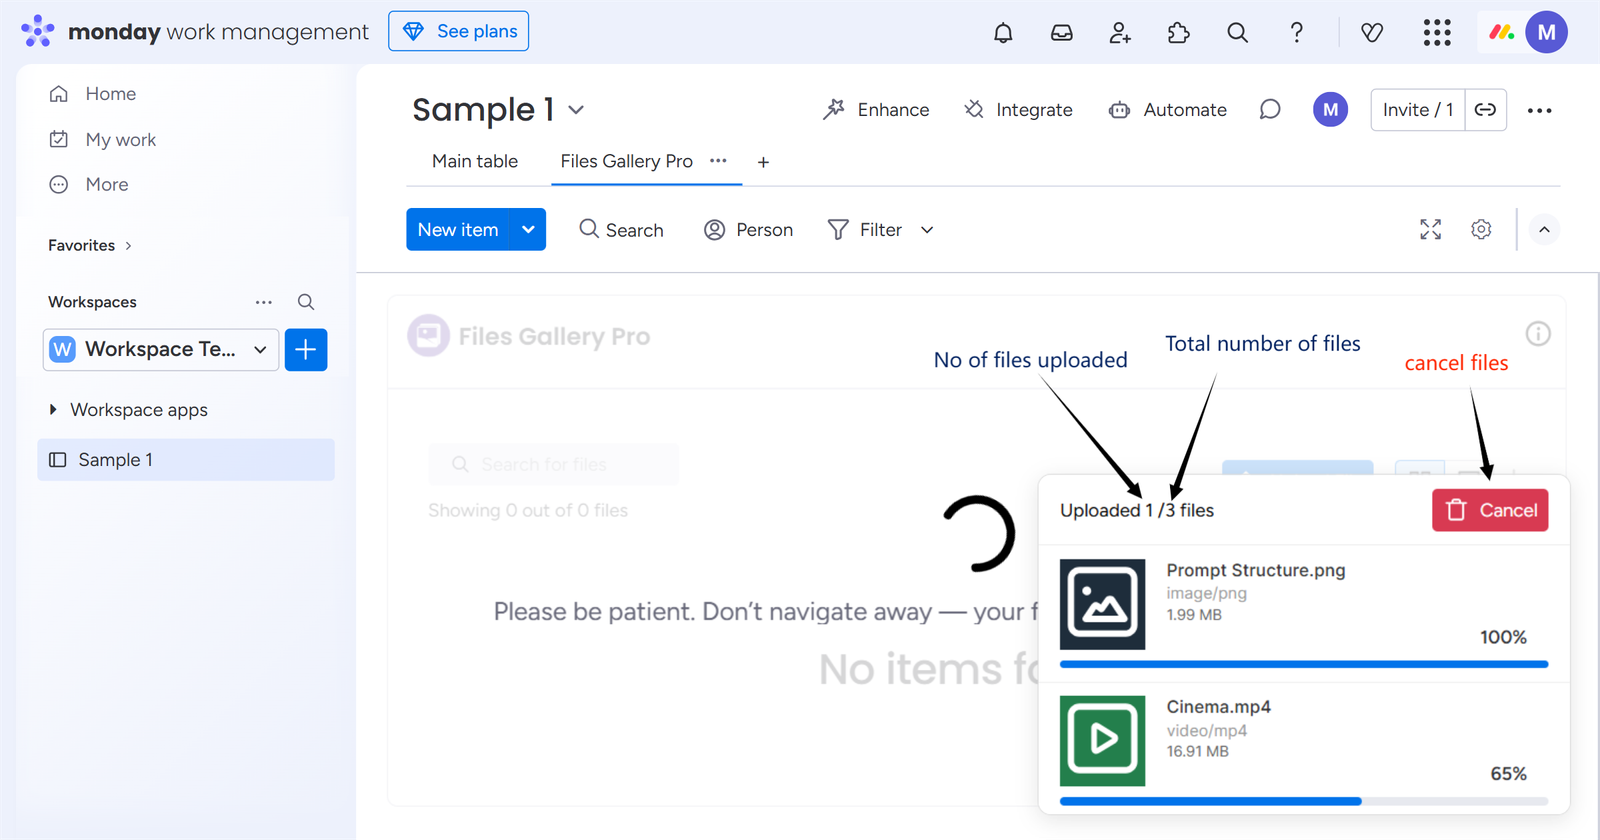1600x840 pixels.
Task: Click the Prompt Structure.png file name
Action: click(1256, 570)
